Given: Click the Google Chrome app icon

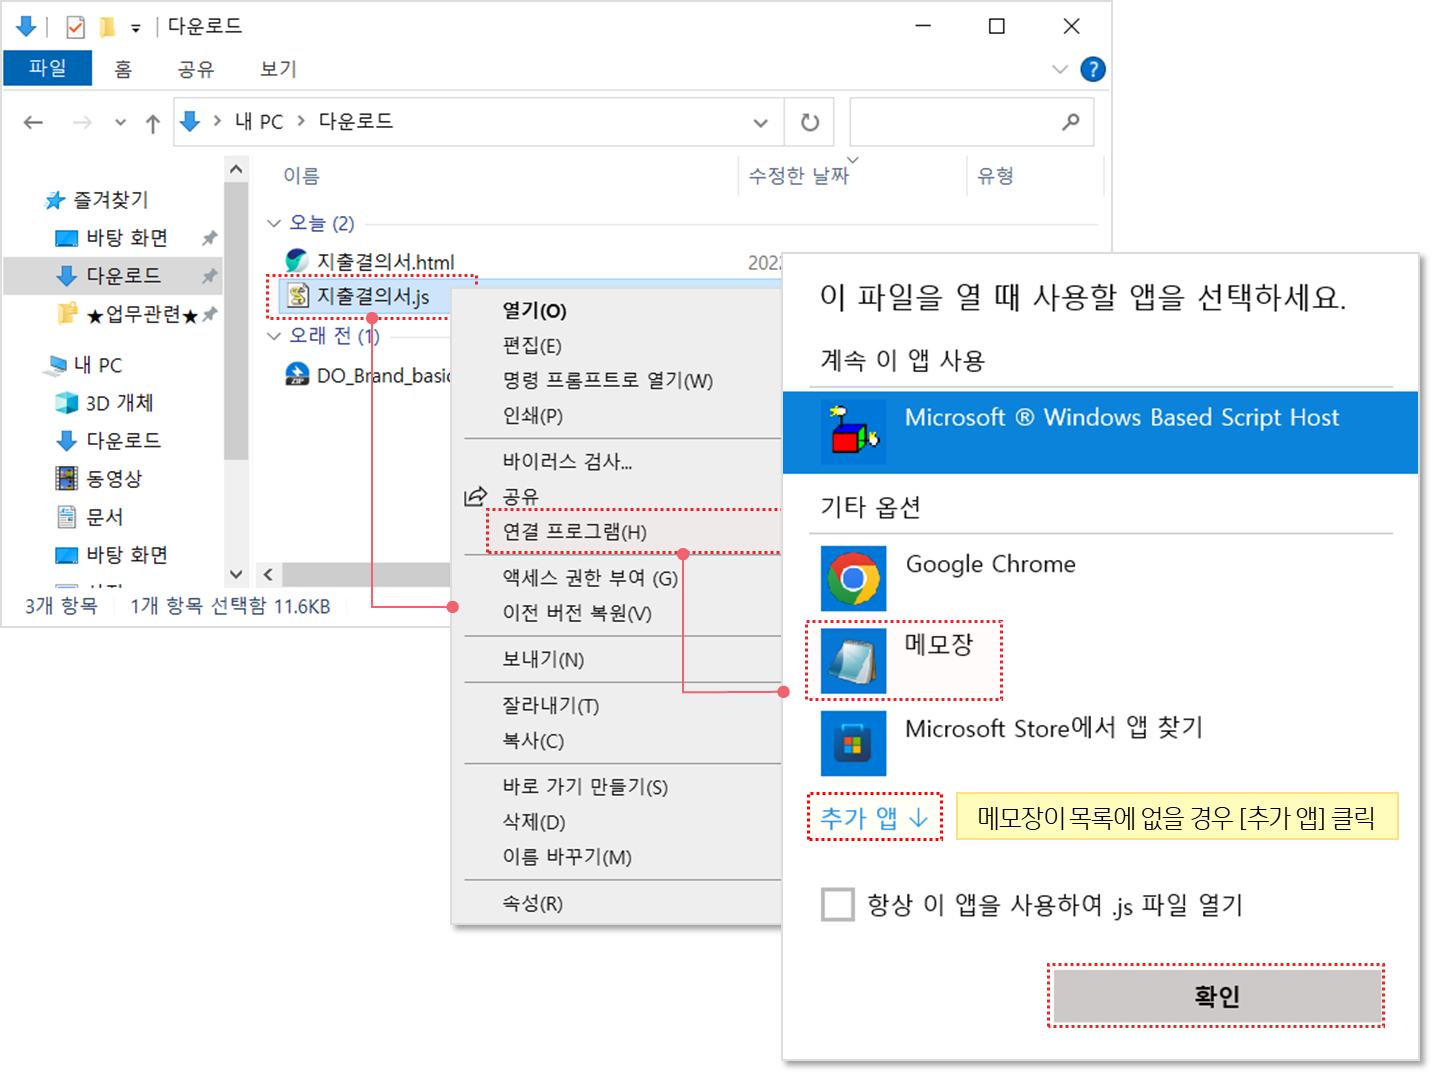Looking at the screenshot, I should click(853, 578).
